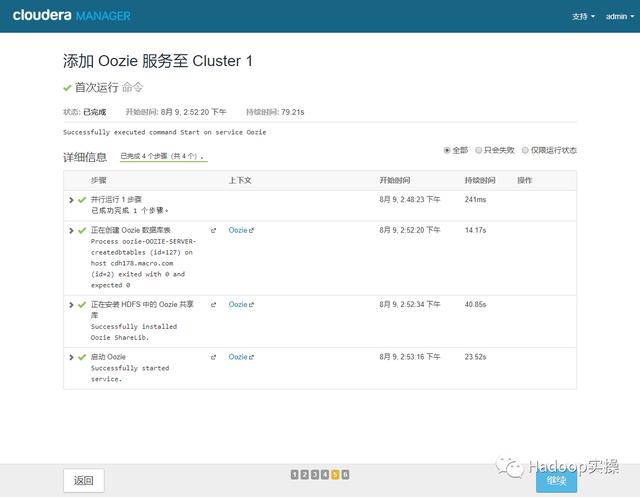Open the 支持 dropdown menu
Viewport: 640px width, 497px height.
pyautogui.click(x=583, y=16)
